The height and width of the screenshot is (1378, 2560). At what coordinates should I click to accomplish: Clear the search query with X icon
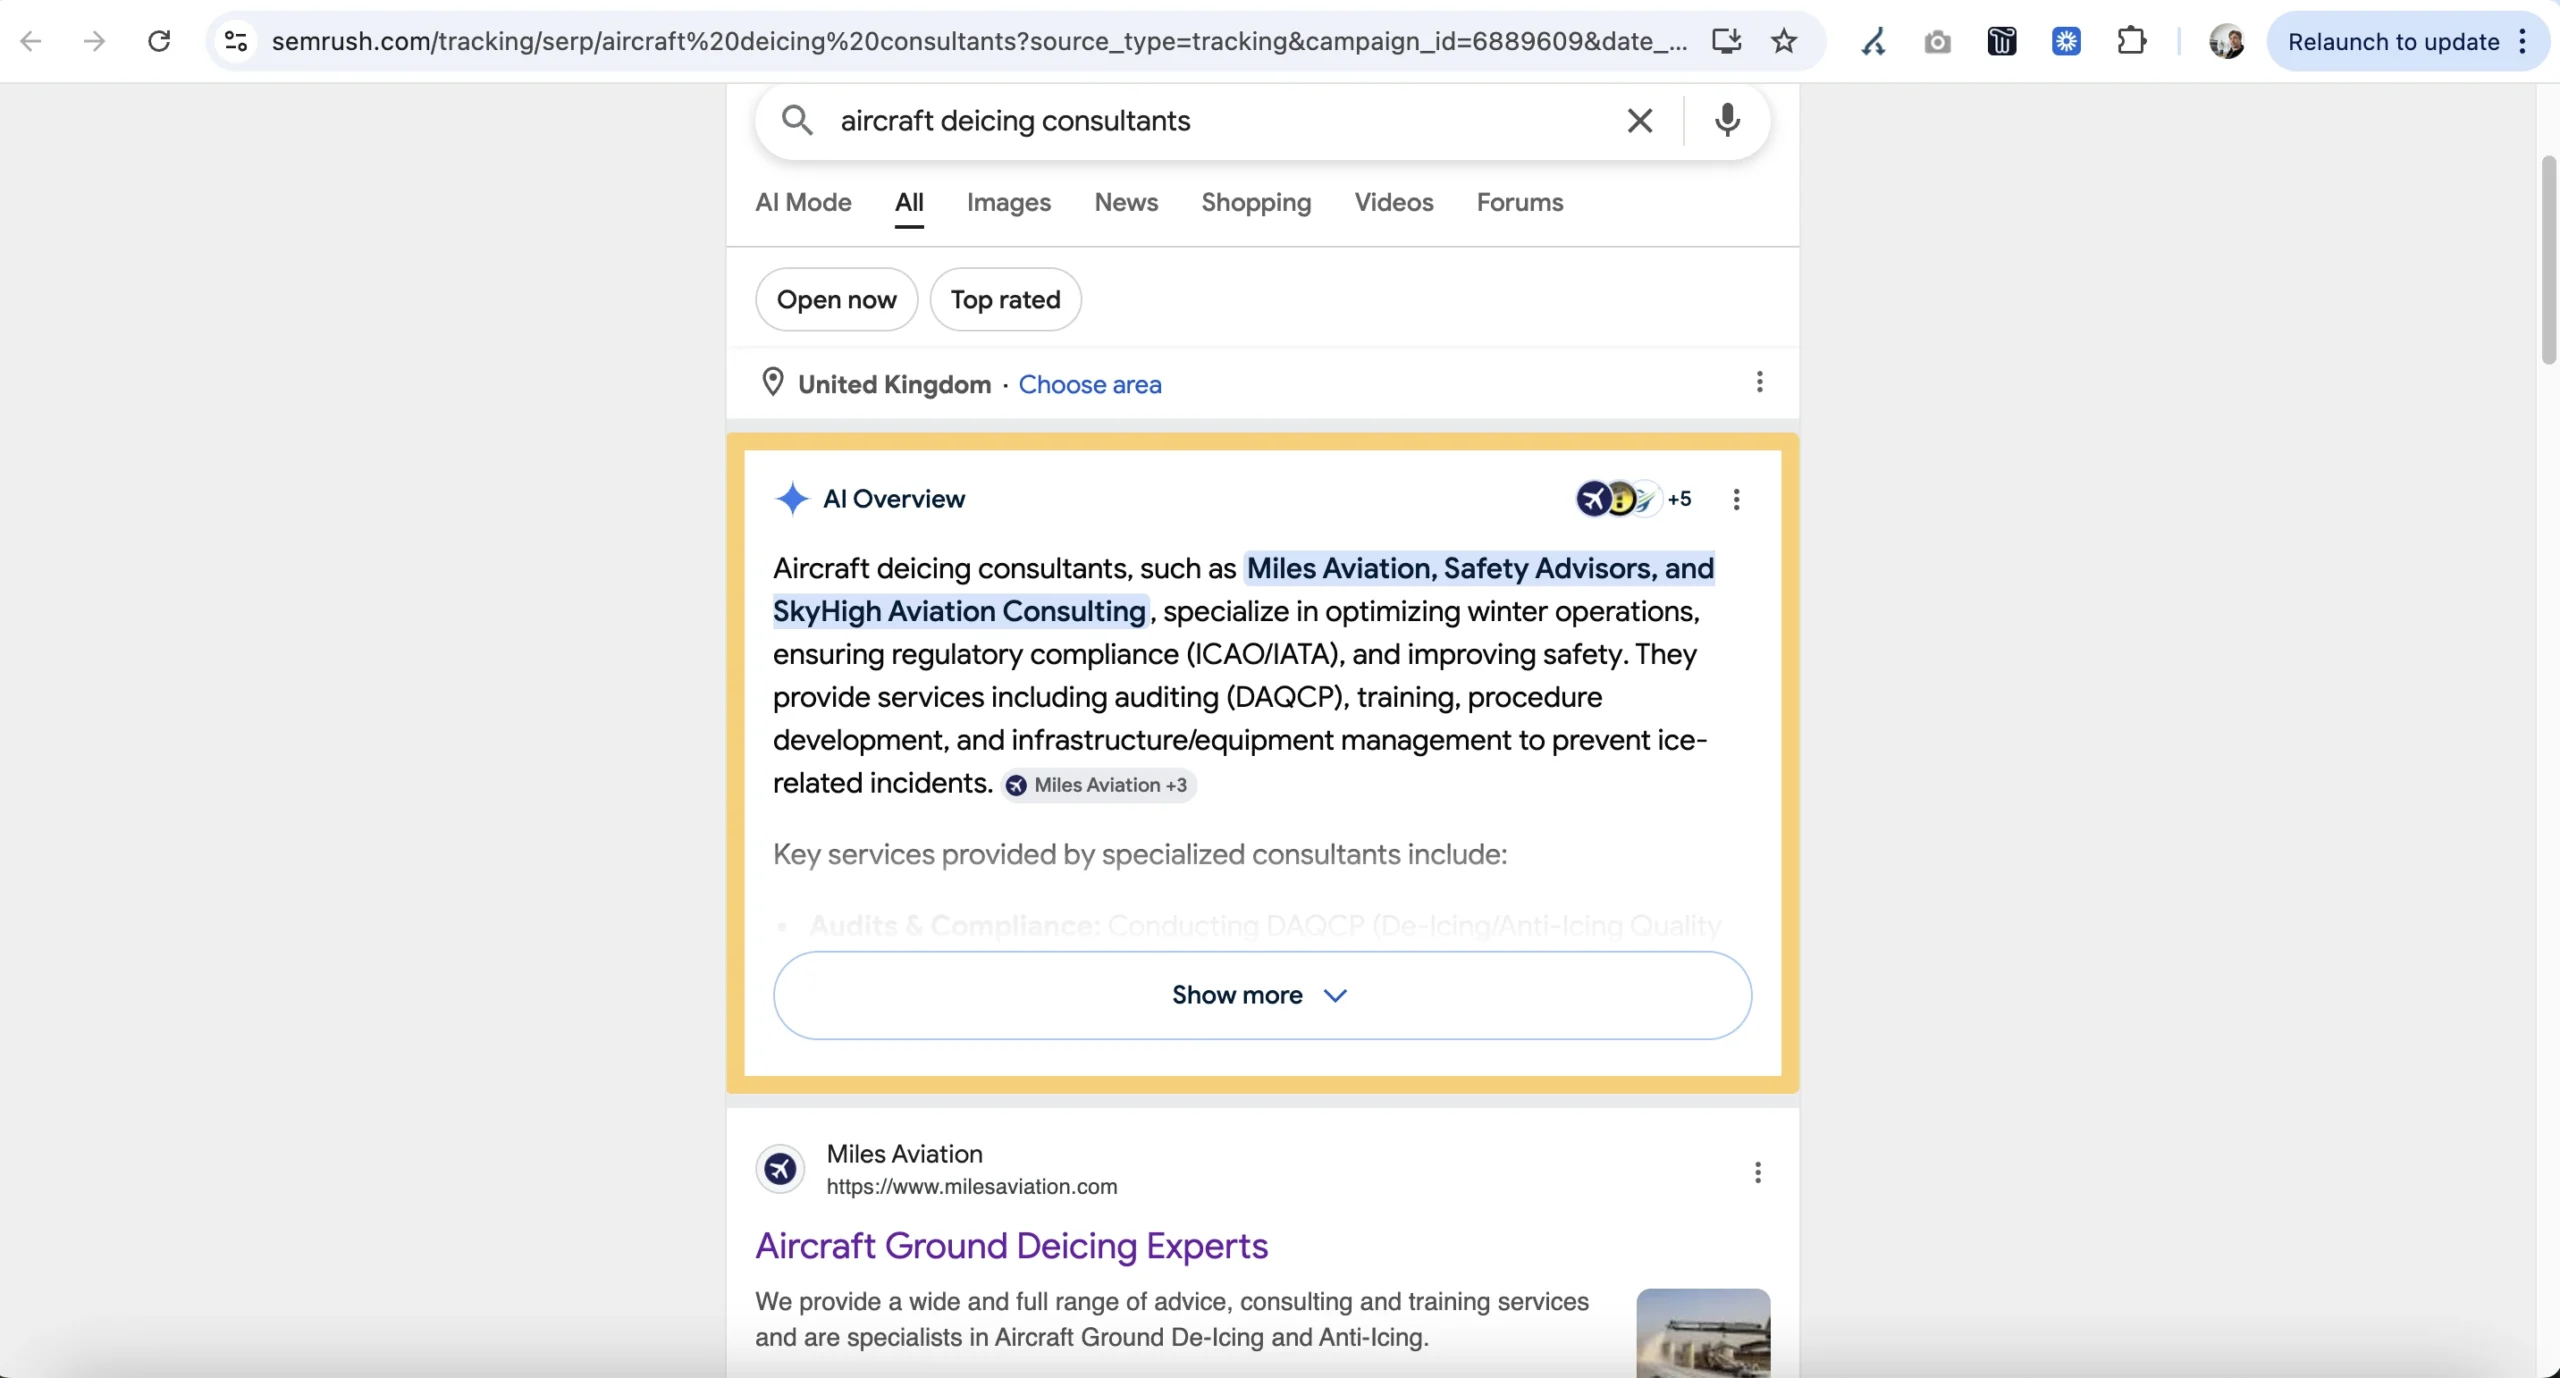[1640, 120]
